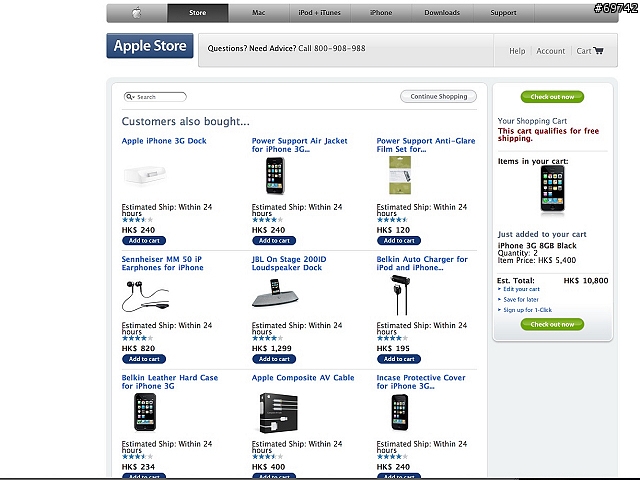Click the Sennheiser earphones thumbnail

click(145, 296)
